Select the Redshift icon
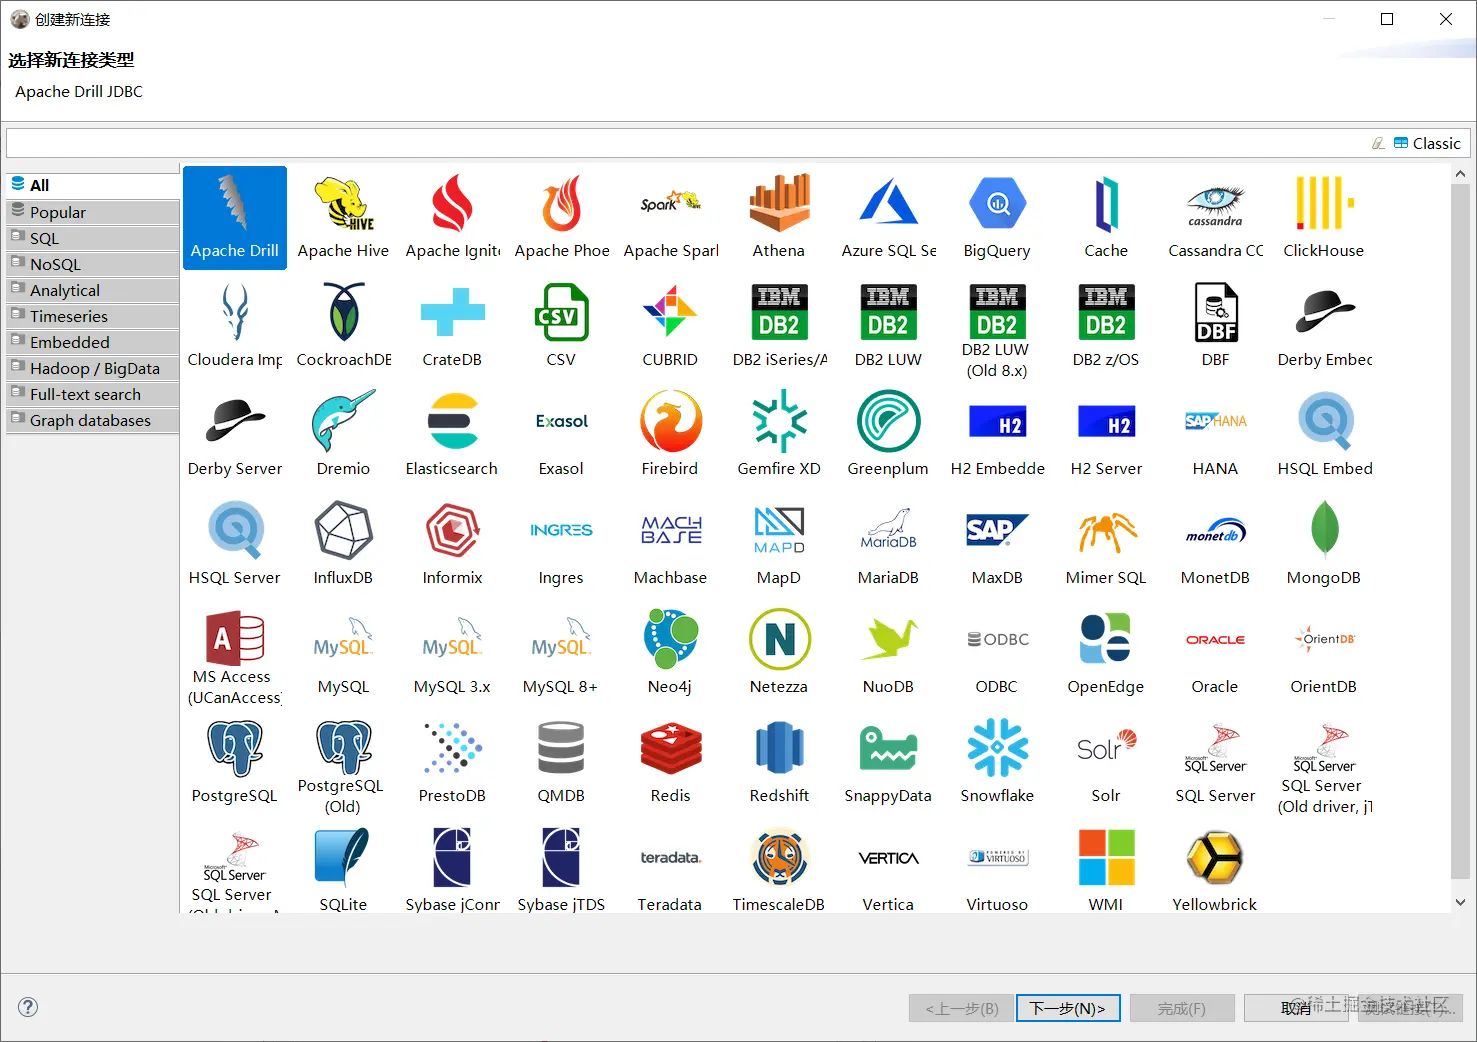Image resolution: width=1477 pixels, height=1042 pixels. click(x=779, y=748)
